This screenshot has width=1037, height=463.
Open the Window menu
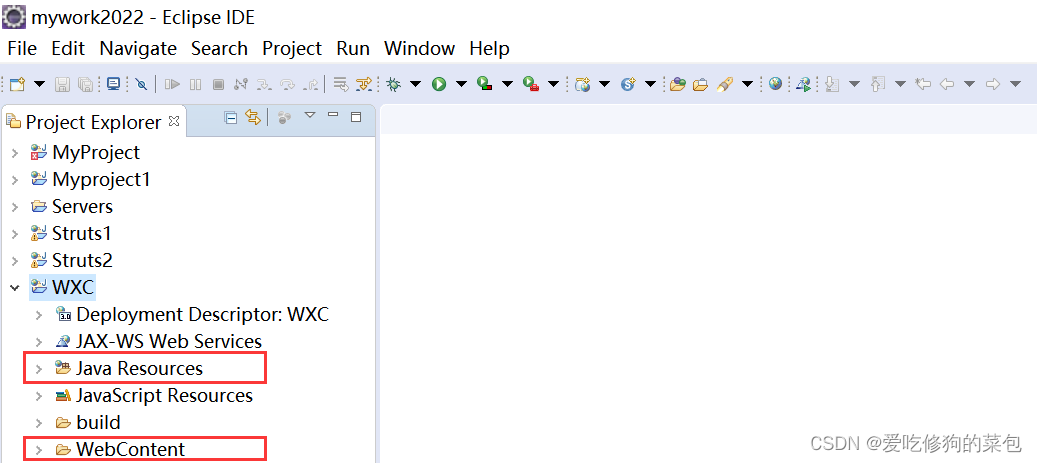click(419, 48)
